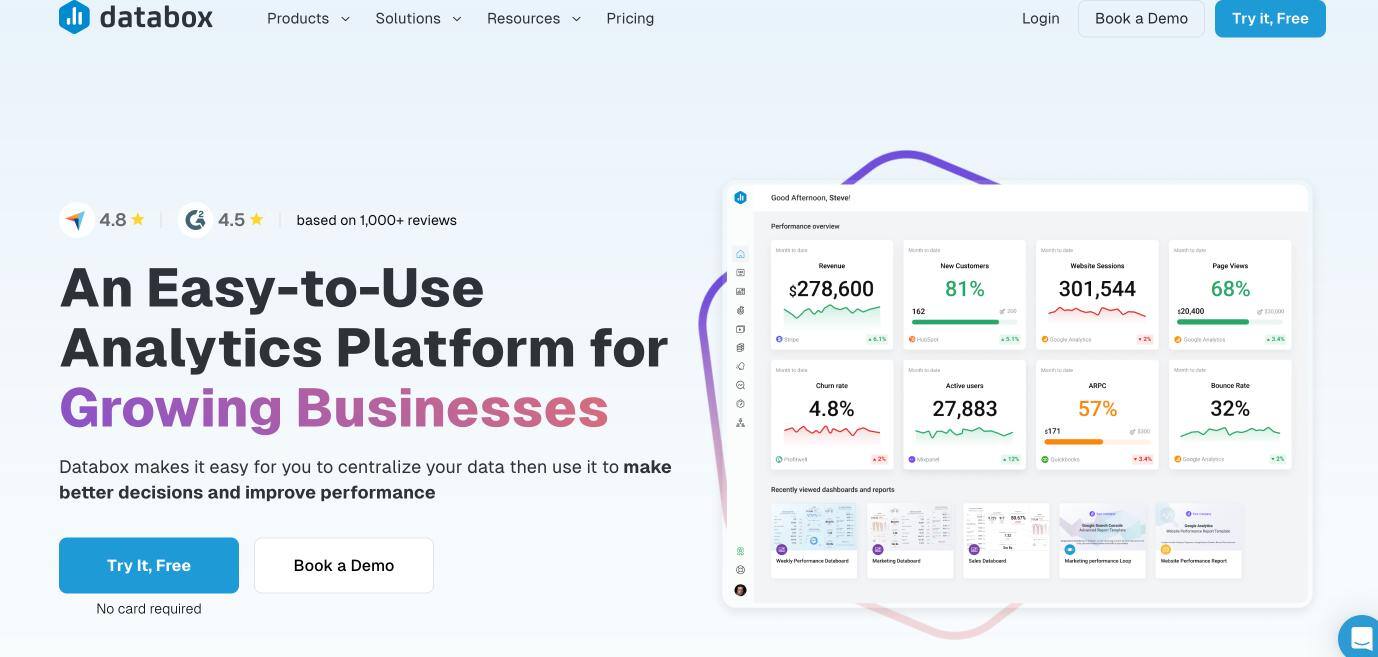Image resolution: width=1378 pixels, height=657 pixels.
Task: Click Book a Demo in the header
Action: click(x=1141, y=18)
